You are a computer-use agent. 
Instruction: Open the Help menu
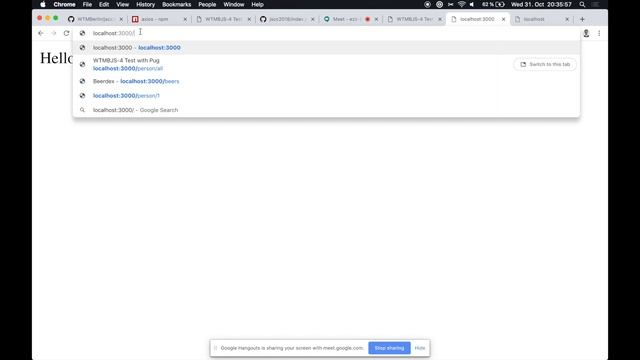pos(258,4)
